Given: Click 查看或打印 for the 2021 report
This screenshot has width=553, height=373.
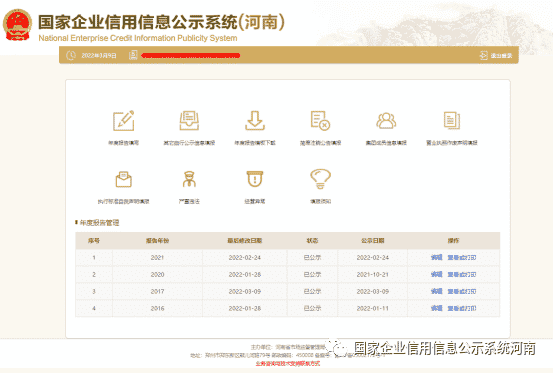Looking at the screenshot, I should pos(462,257).
